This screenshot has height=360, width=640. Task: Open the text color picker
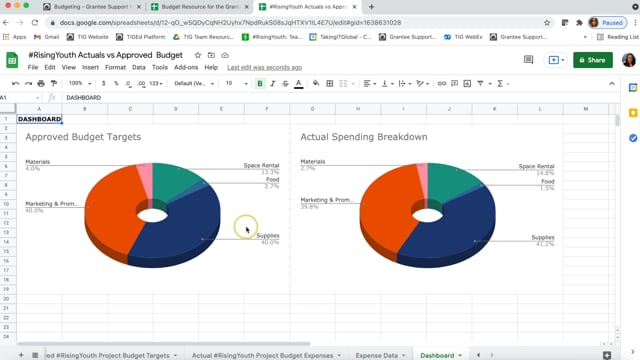299,84
